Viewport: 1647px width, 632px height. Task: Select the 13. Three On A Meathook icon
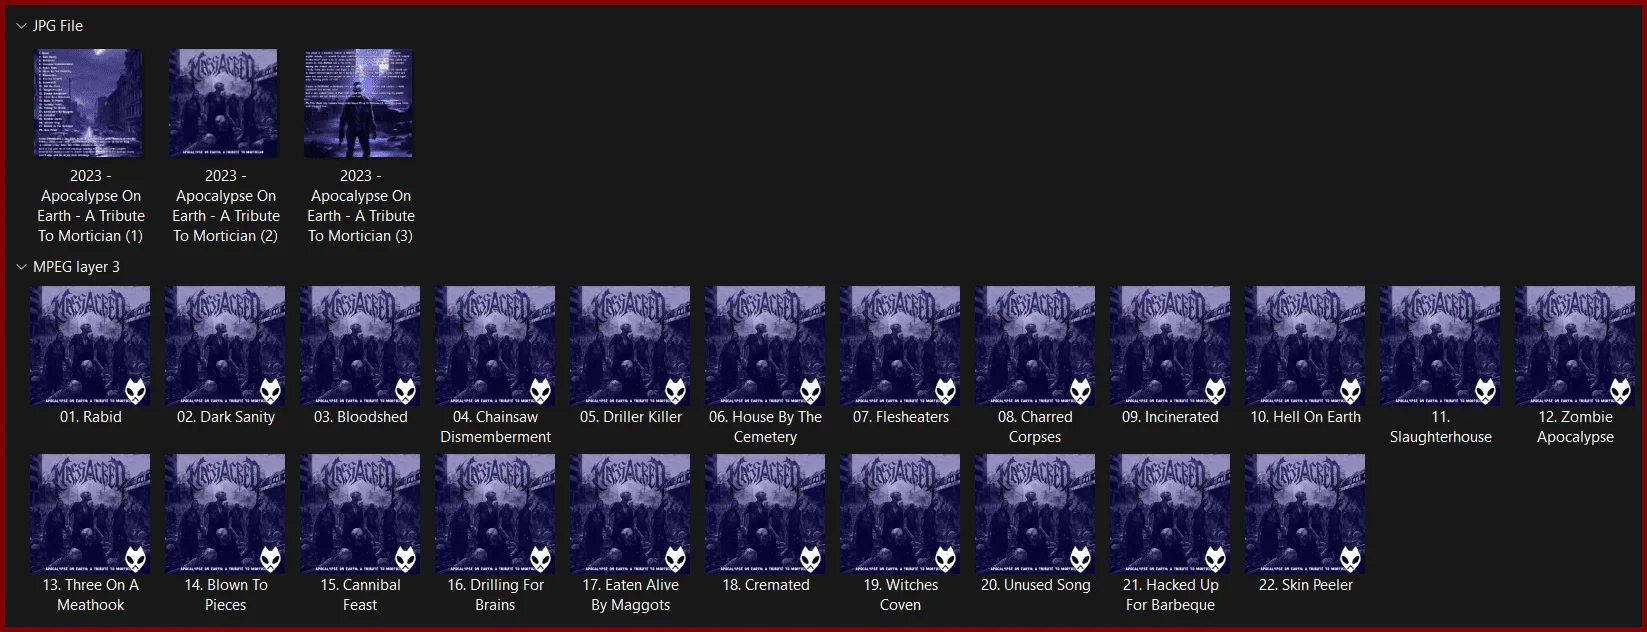(90, 514)
